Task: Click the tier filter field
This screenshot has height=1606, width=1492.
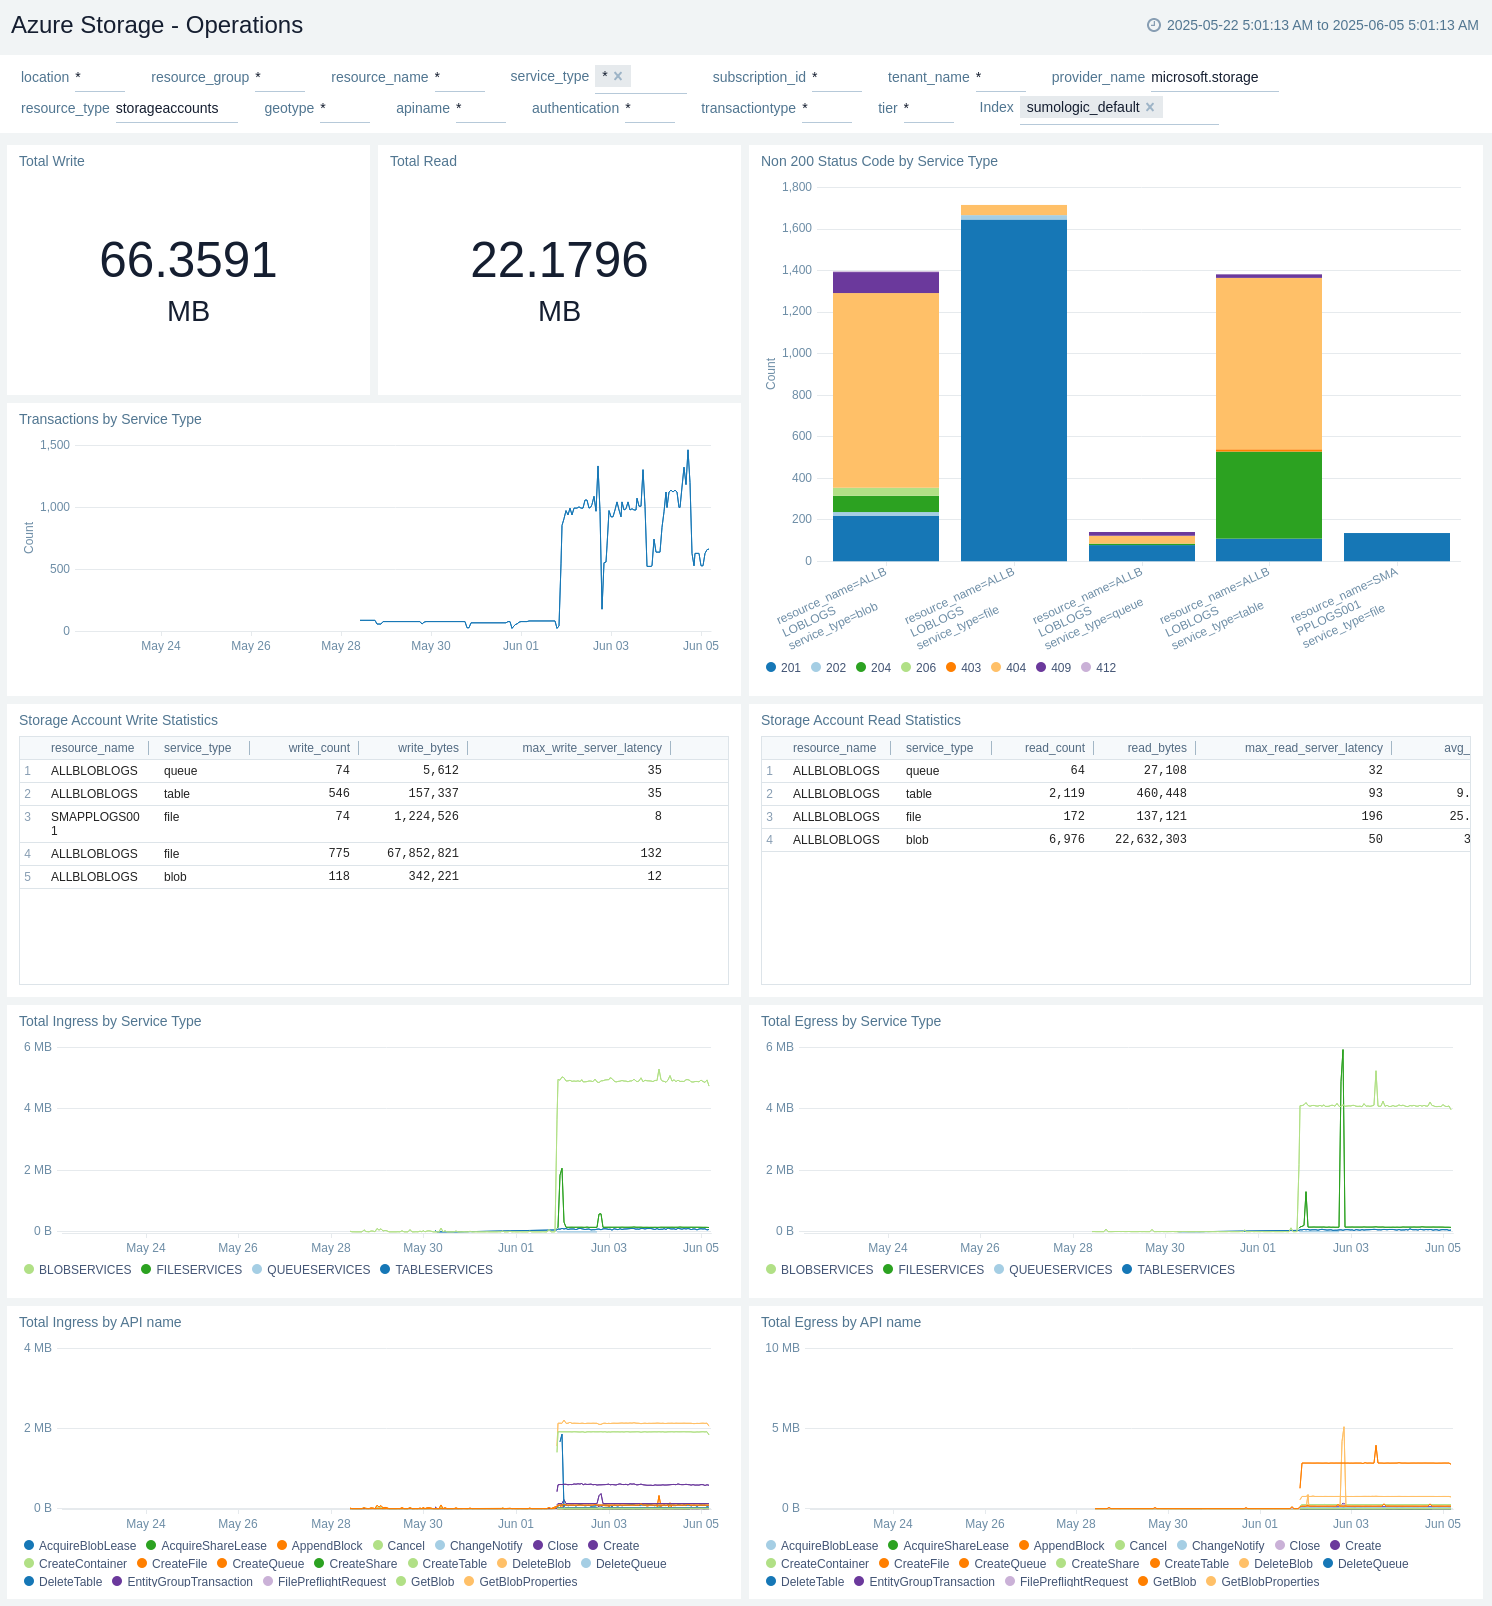Action: [929, 109]
